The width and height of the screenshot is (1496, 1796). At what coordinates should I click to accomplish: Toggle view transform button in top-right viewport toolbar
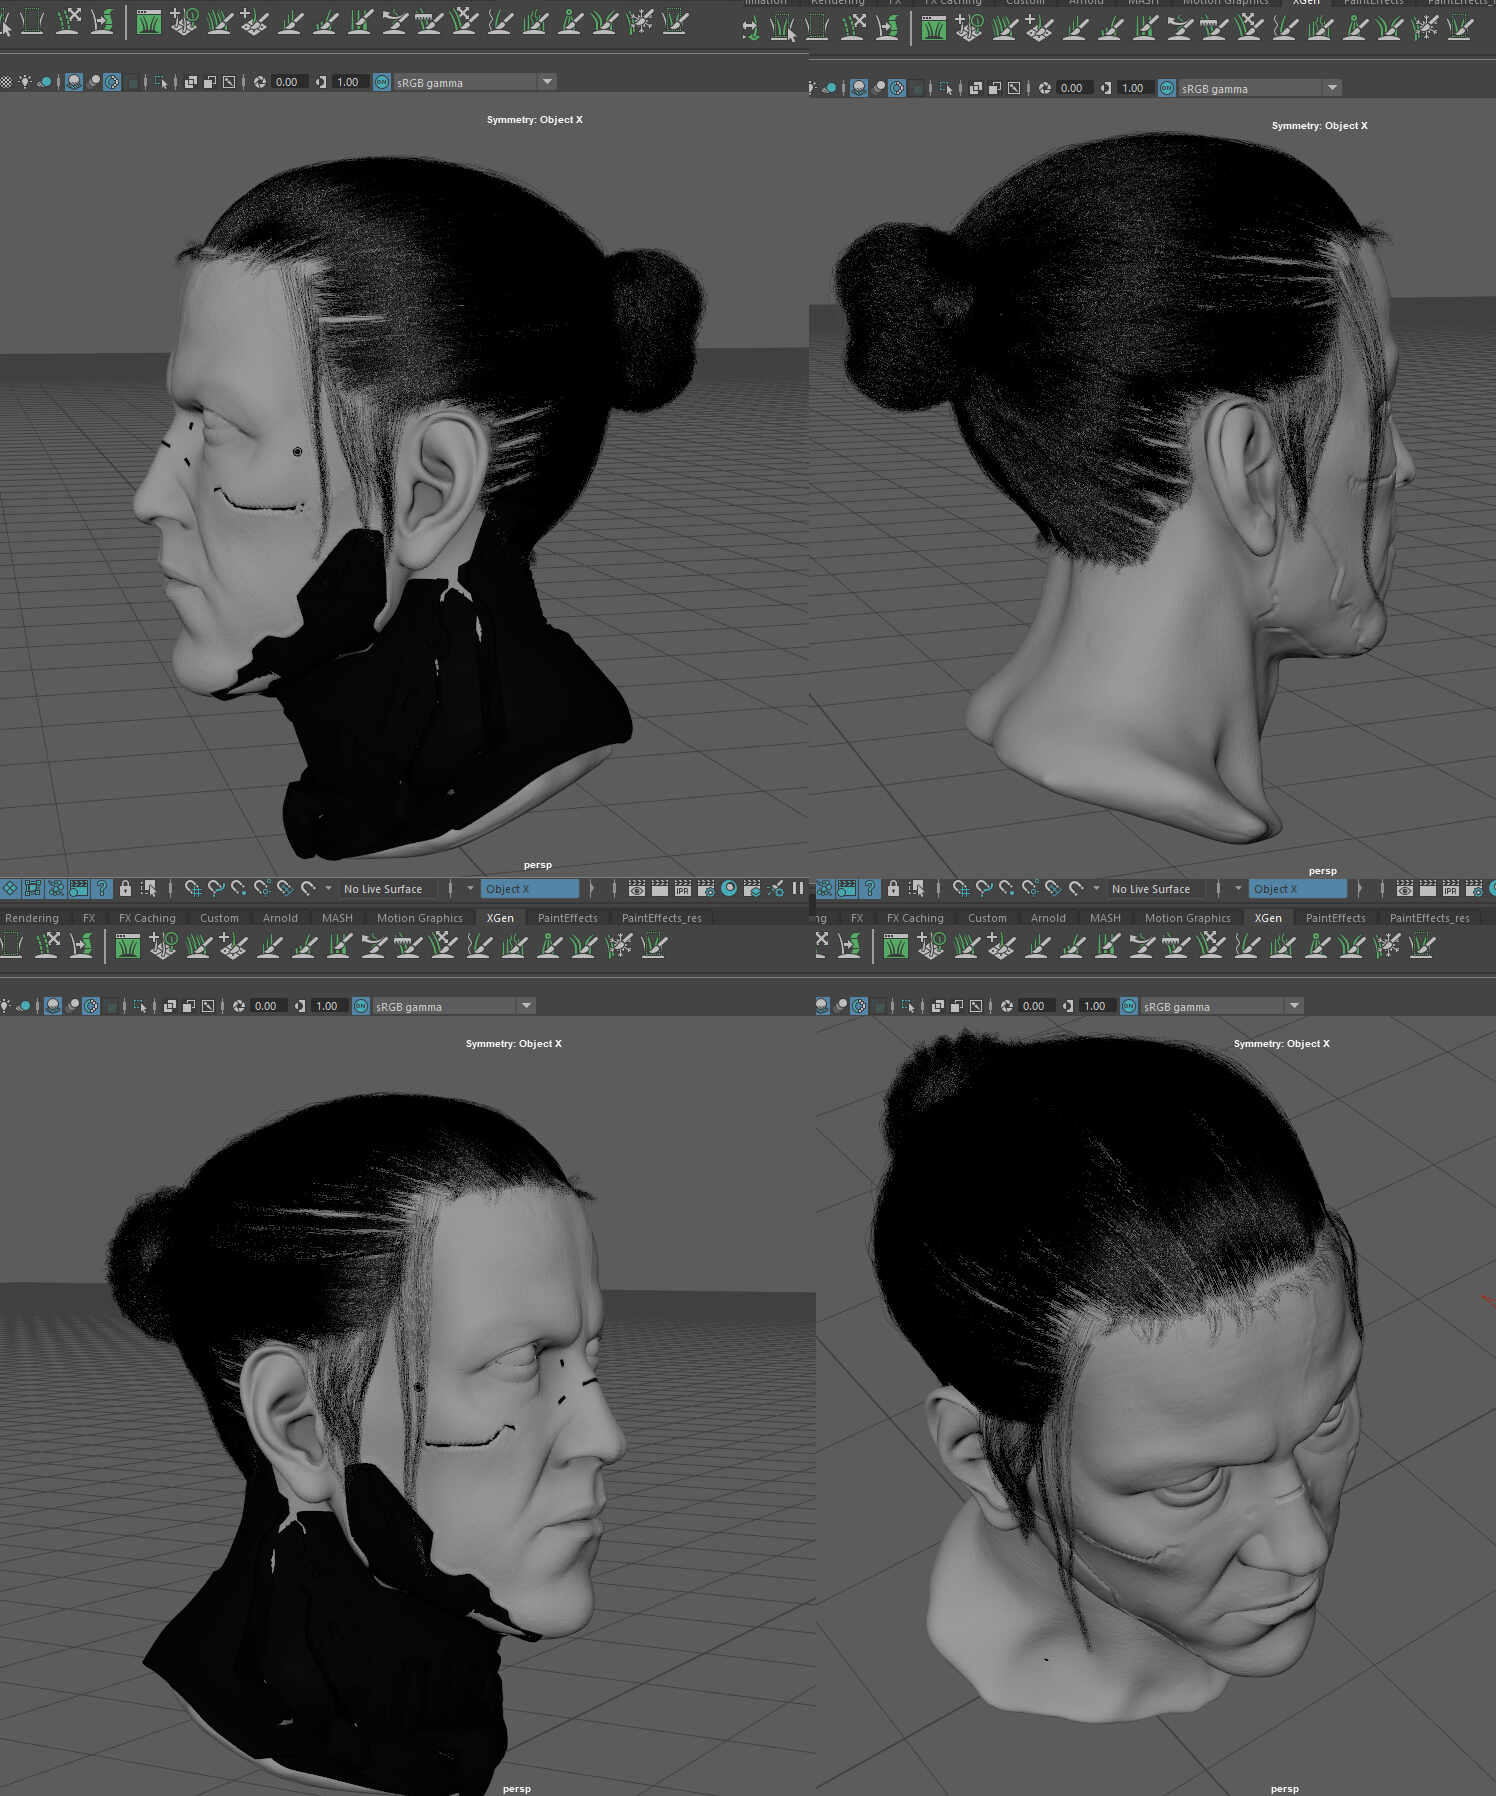1166,88
